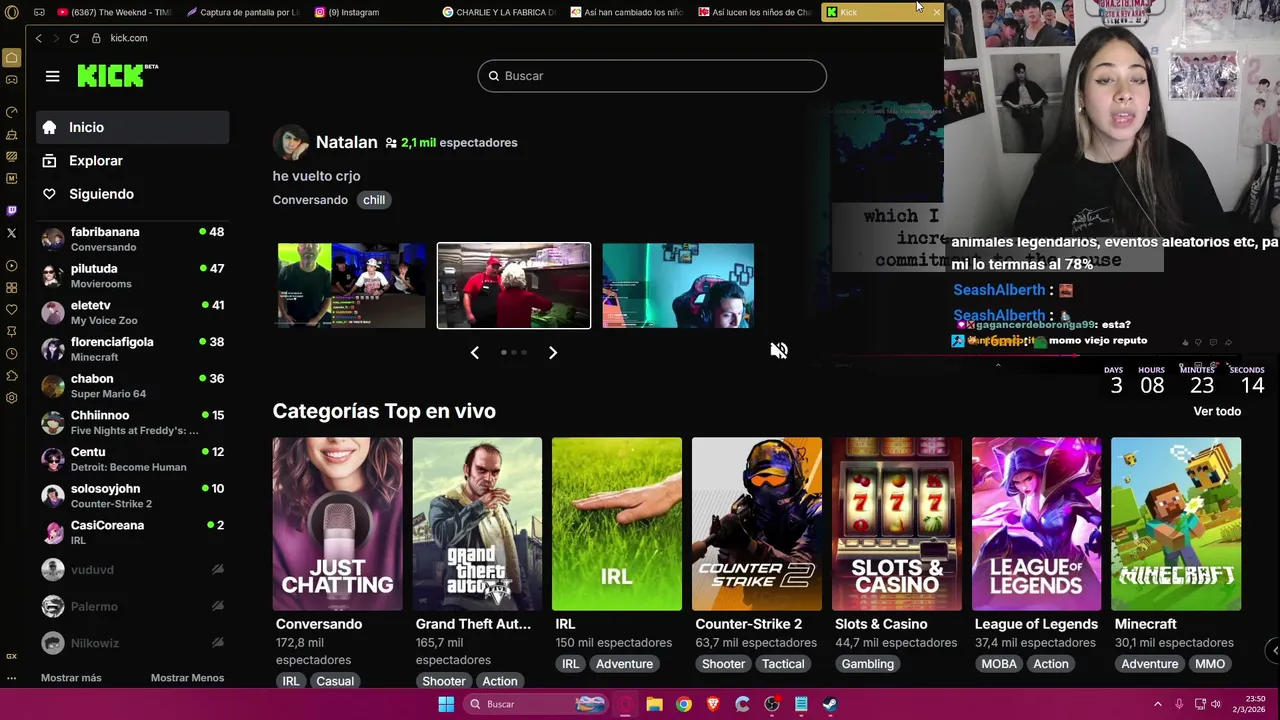Open X in Opera sidebar

tap(11, 233)
